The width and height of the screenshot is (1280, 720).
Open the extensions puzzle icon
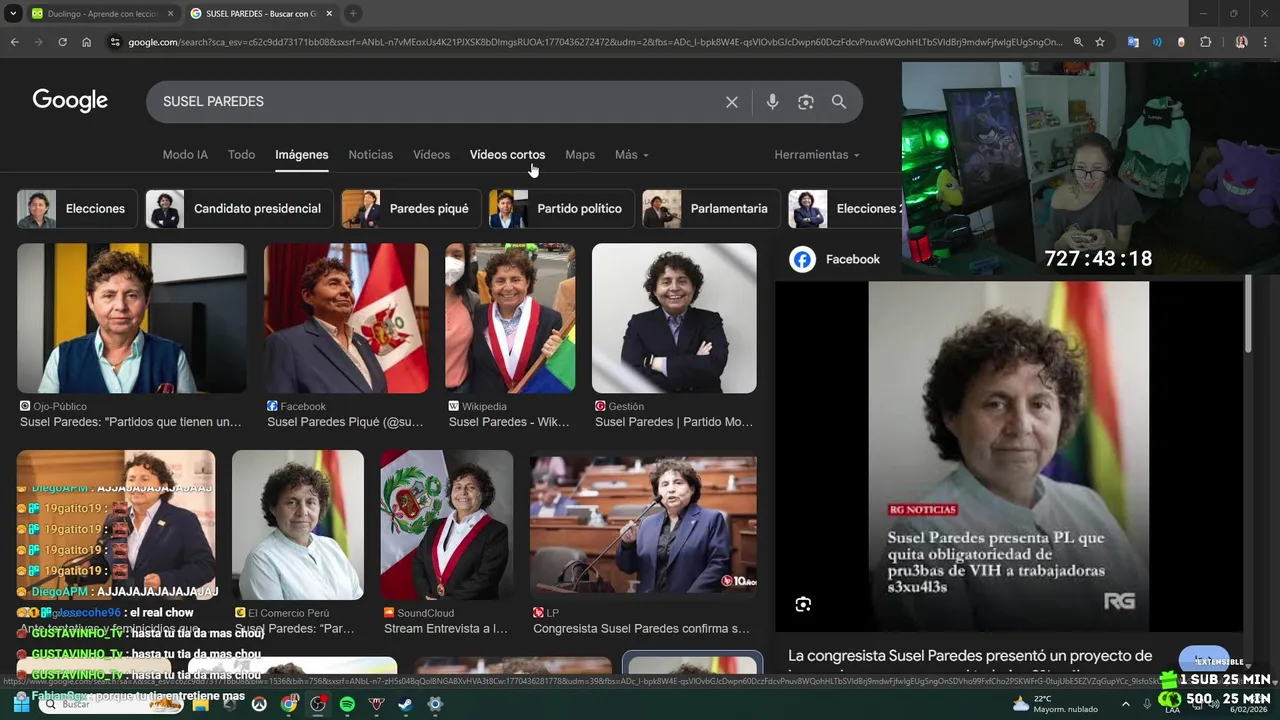[1205, 42]
